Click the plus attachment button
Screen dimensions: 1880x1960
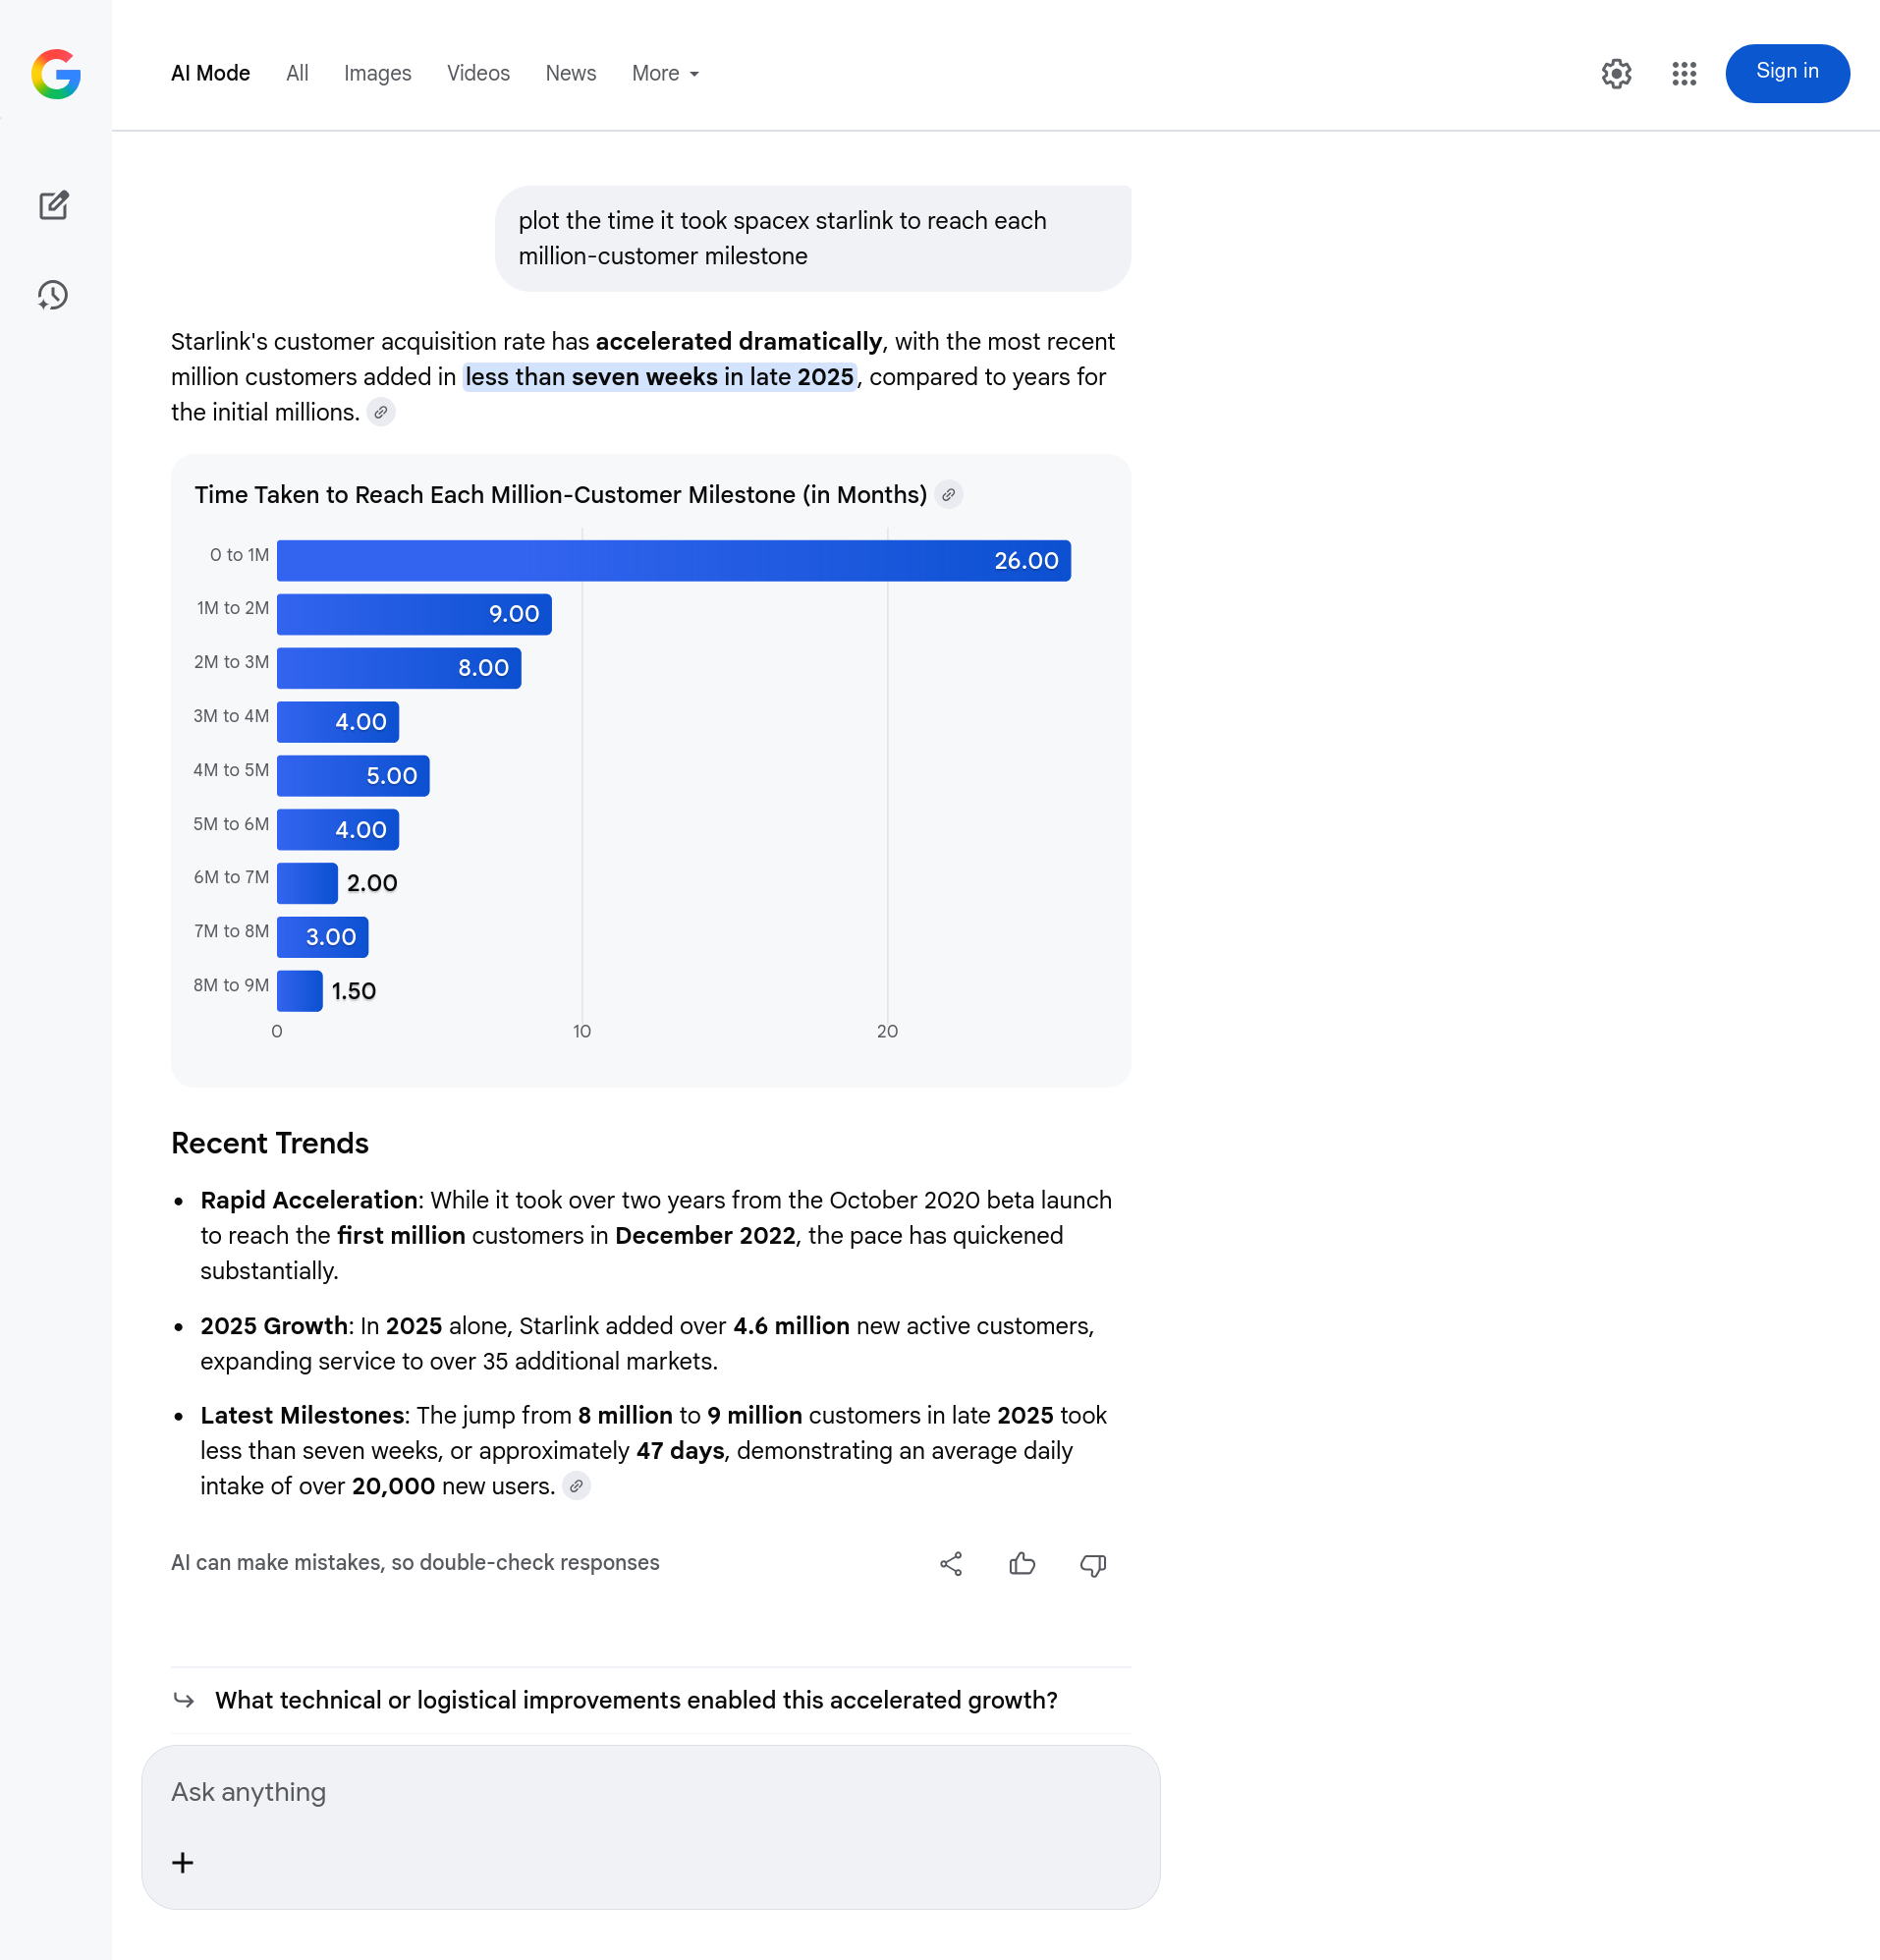coord(183,1862)
